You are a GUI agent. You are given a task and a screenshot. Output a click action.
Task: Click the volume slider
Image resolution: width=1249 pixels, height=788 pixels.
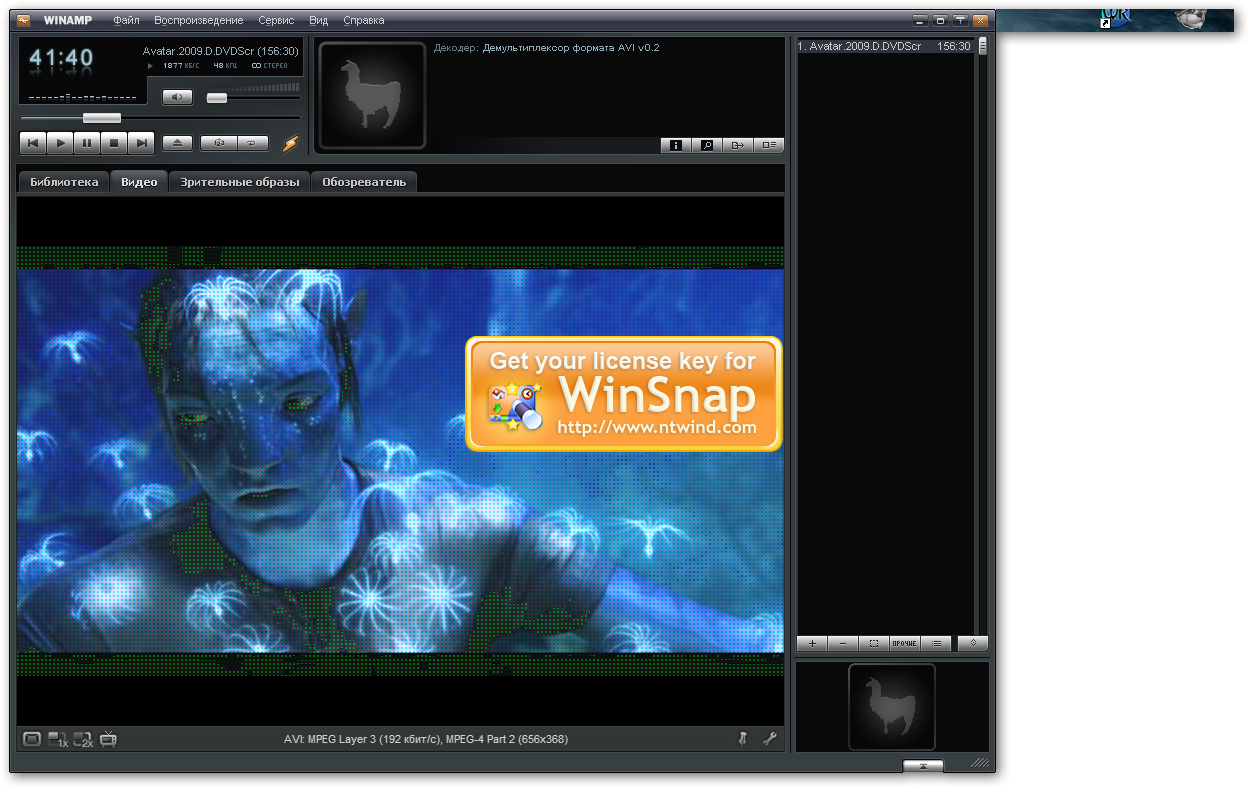(x=253, y=97)
